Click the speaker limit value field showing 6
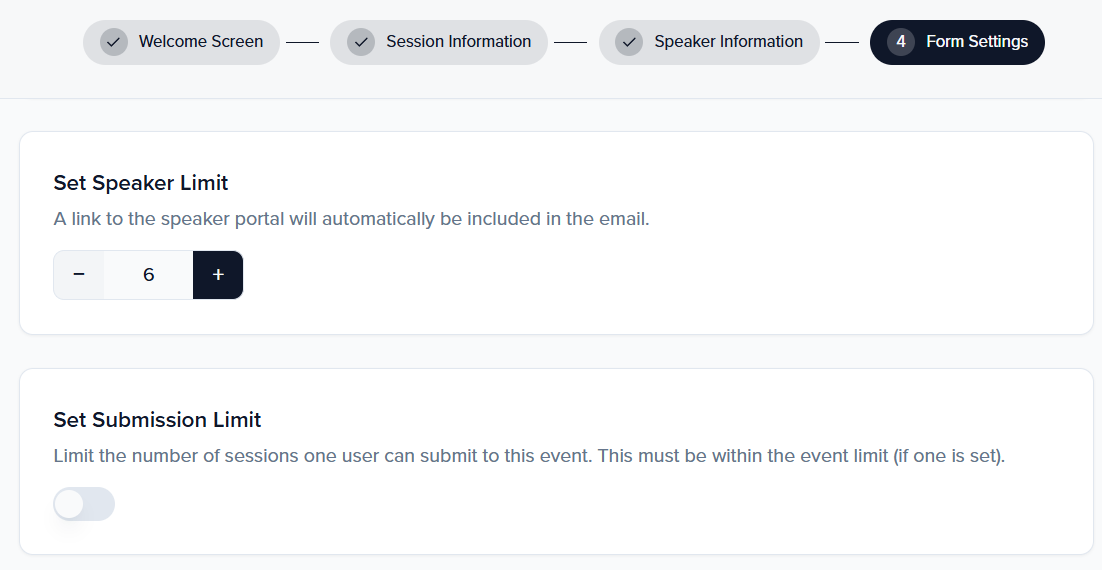Viewport: 1102px width, 570px height. (x=148, y=275)
